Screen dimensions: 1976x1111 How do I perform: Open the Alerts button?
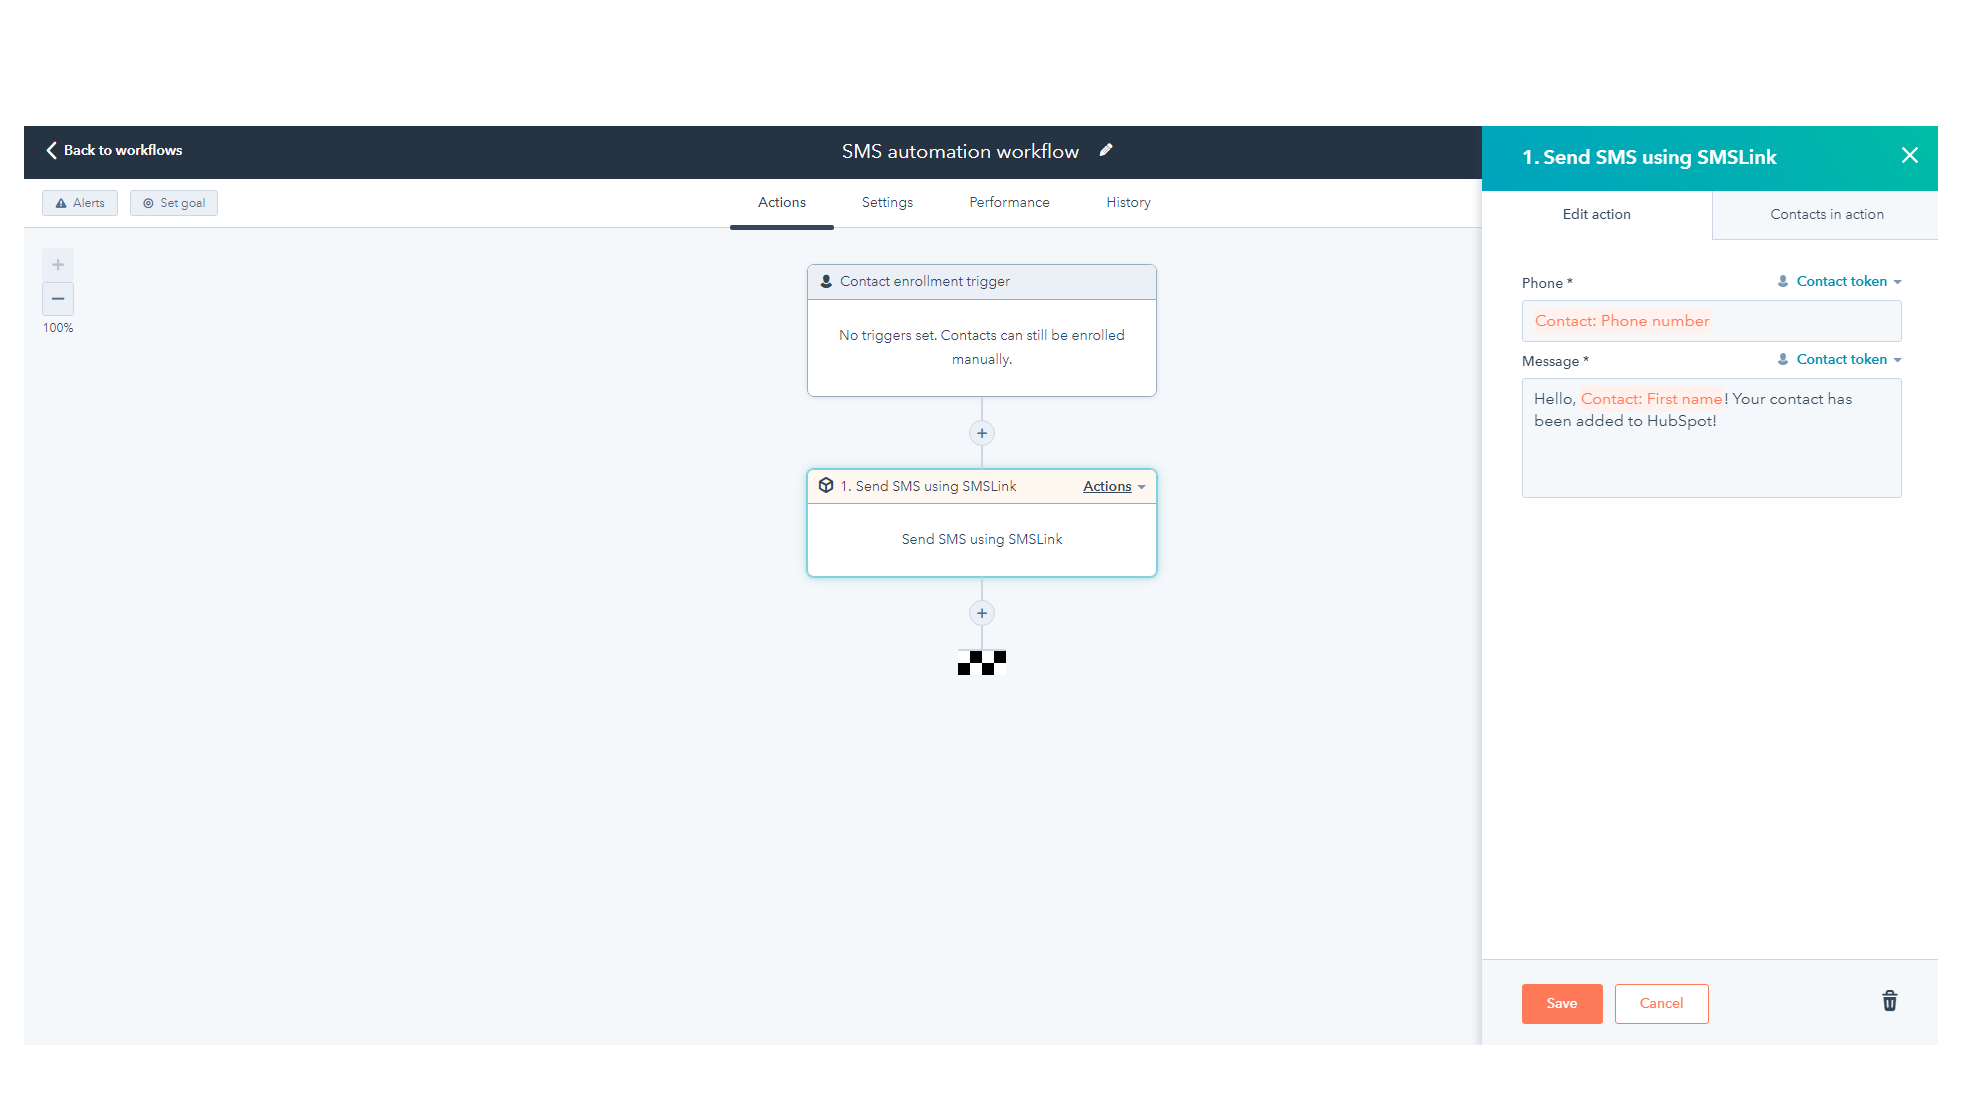(80, 203)
